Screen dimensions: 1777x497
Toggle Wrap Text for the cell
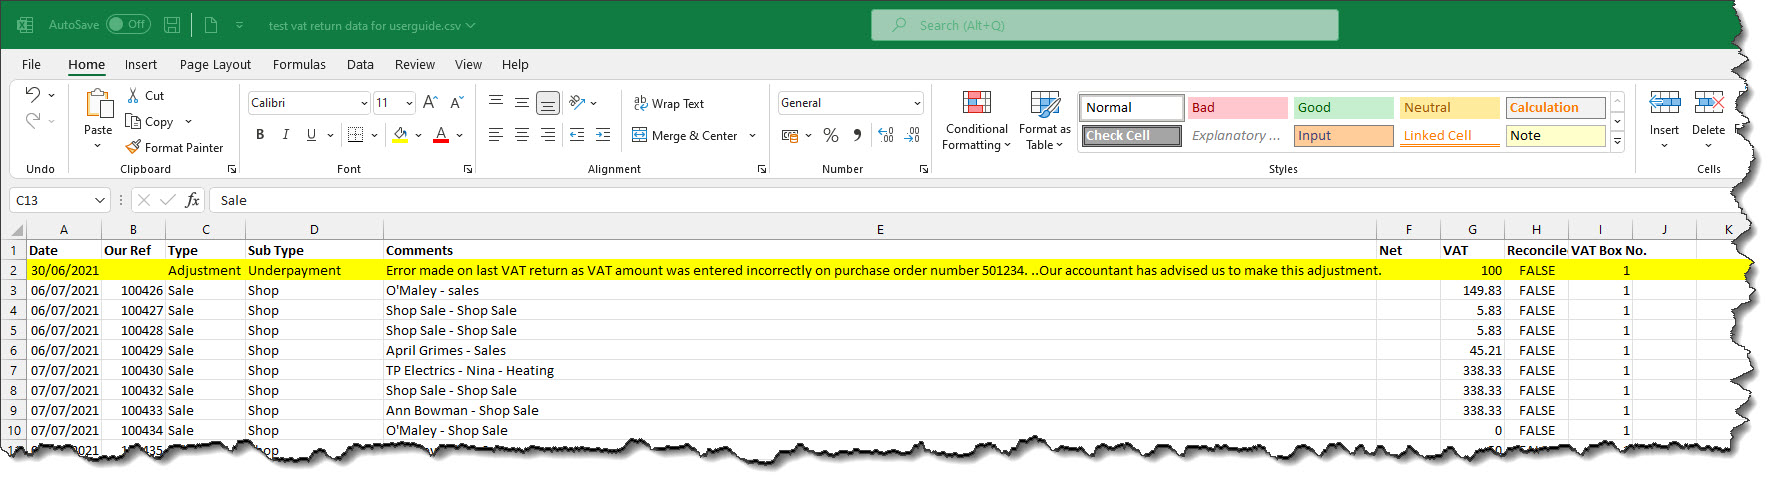tap(668, 104)
